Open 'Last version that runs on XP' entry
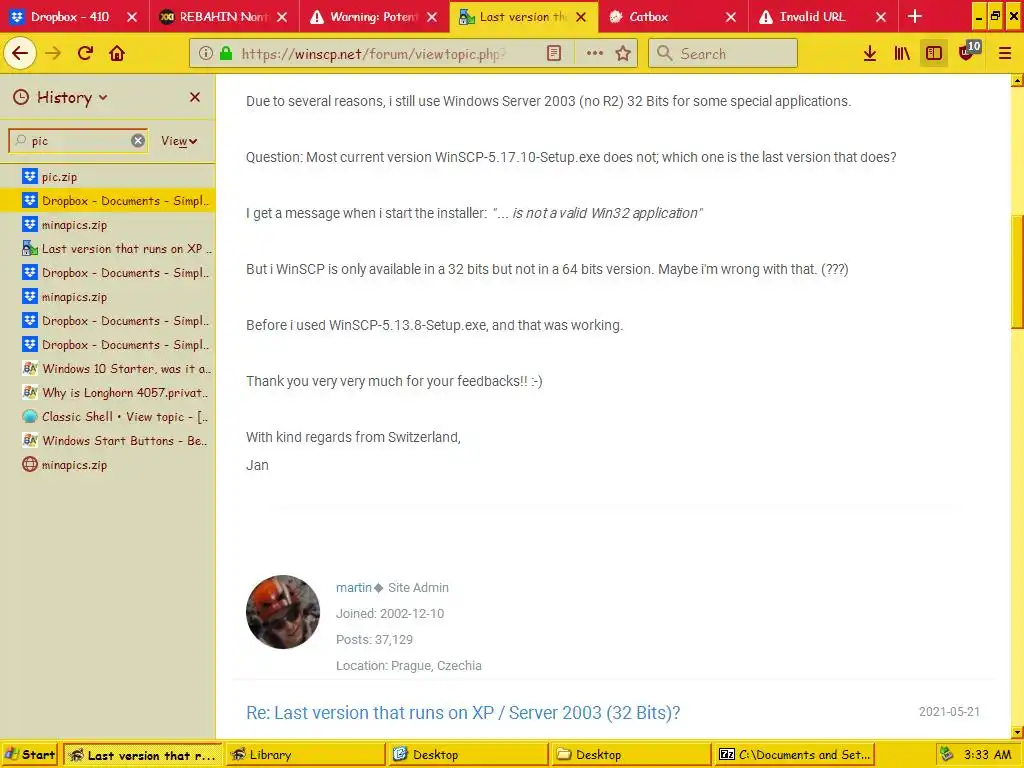Screen dimensions: 1024x768 (x=108, y=249)
